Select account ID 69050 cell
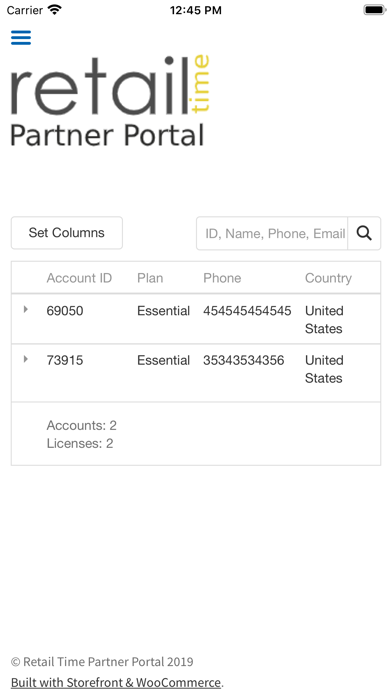The image size is (392, 696). pos(65,311)
